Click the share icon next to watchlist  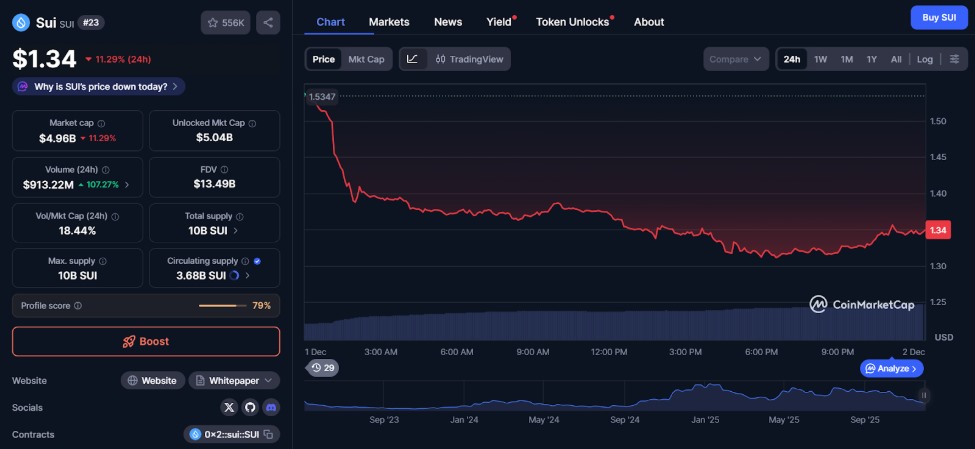coord(267,22)
